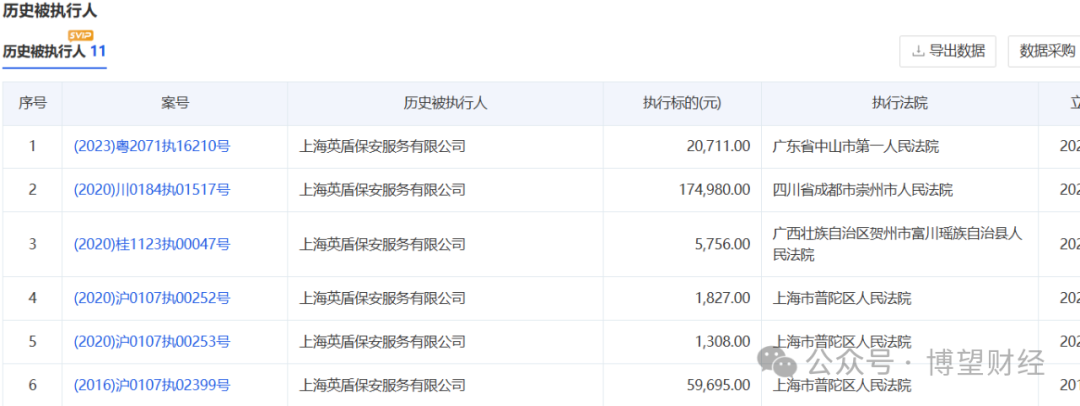Click the 历史被执行人 column header

pyautogui.click(x=445, y=103)
